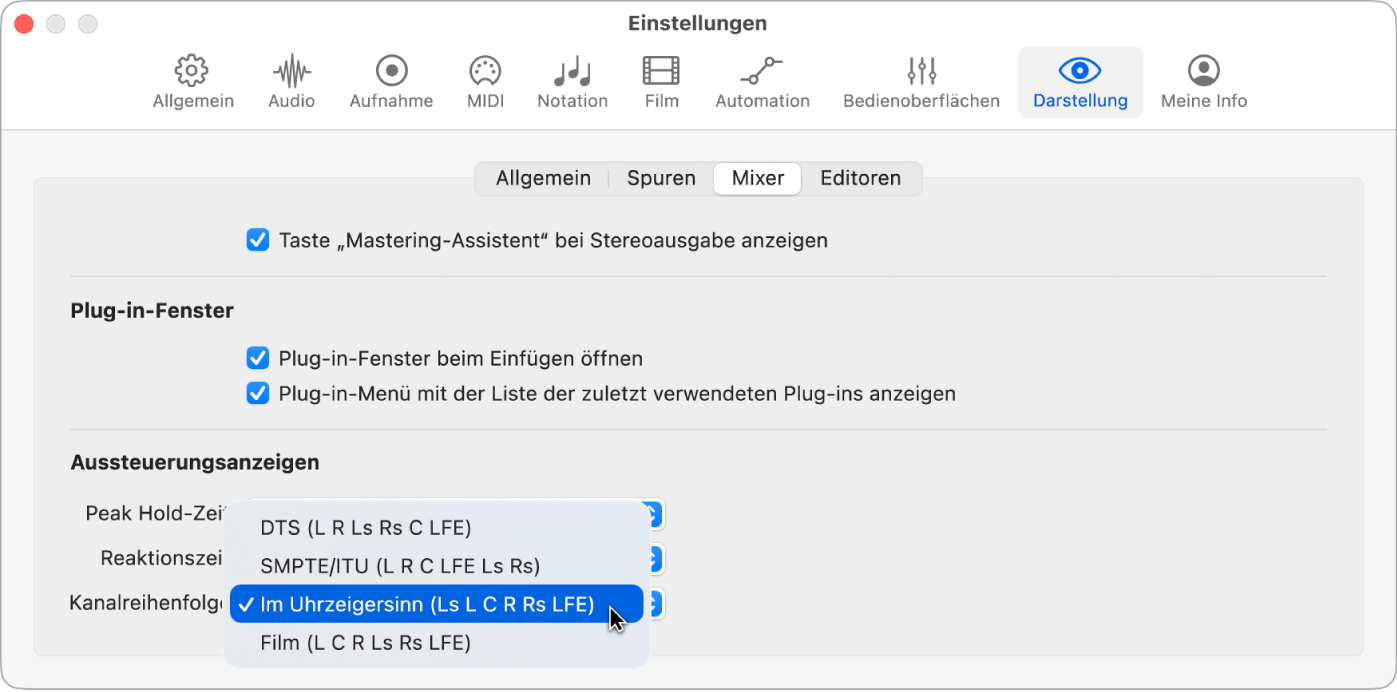The image size is (1397, 692).
Task: Switch to the Editoren tab
Action: [x=860, y=177]
